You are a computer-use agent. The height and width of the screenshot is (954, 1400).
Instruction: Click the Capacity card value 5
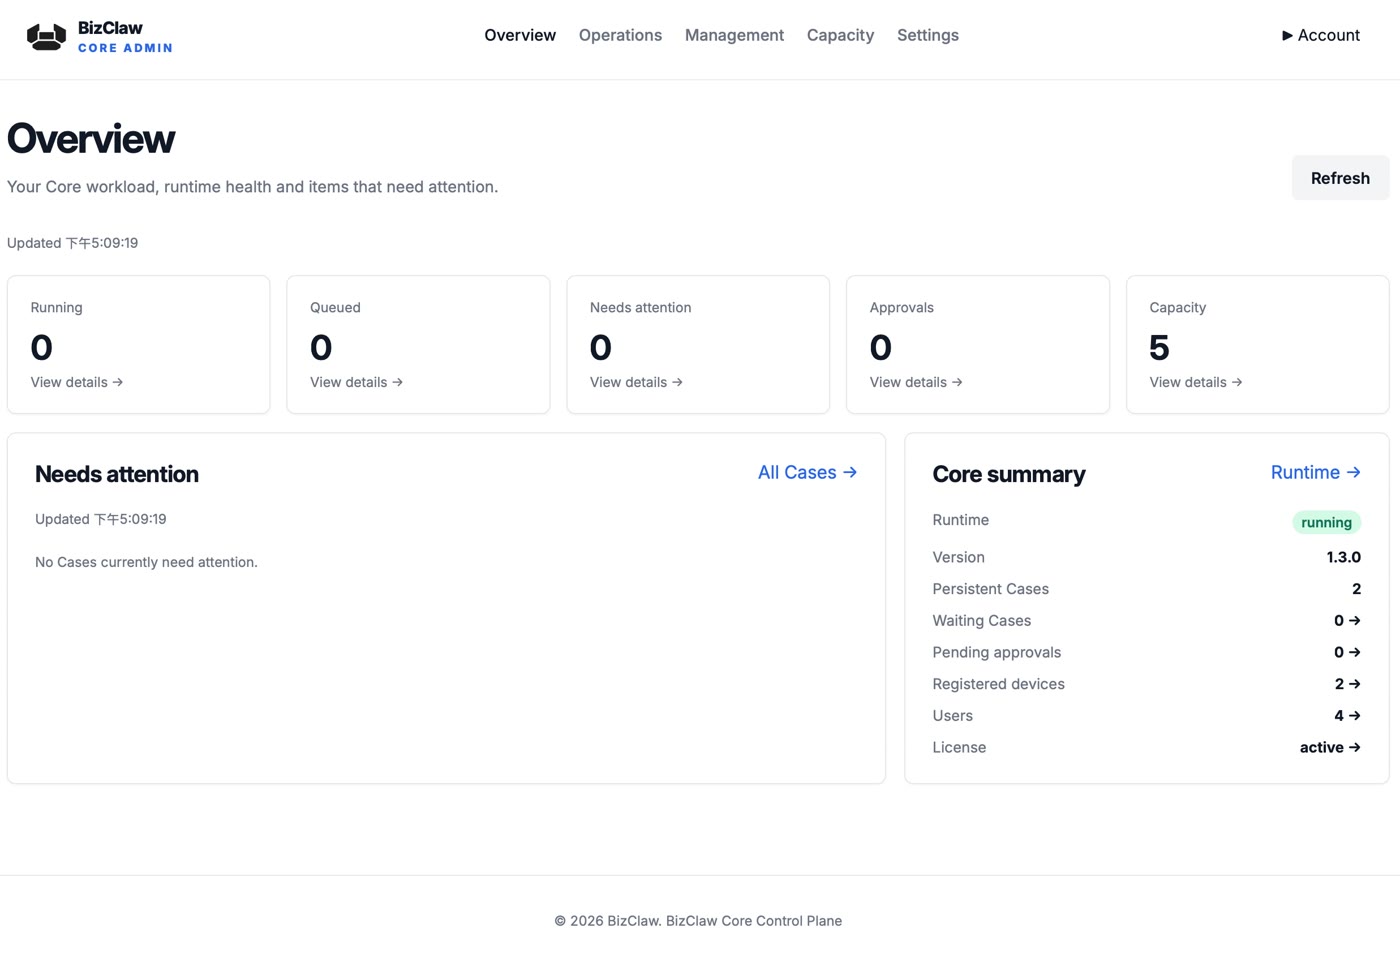tap(1159, 347)
